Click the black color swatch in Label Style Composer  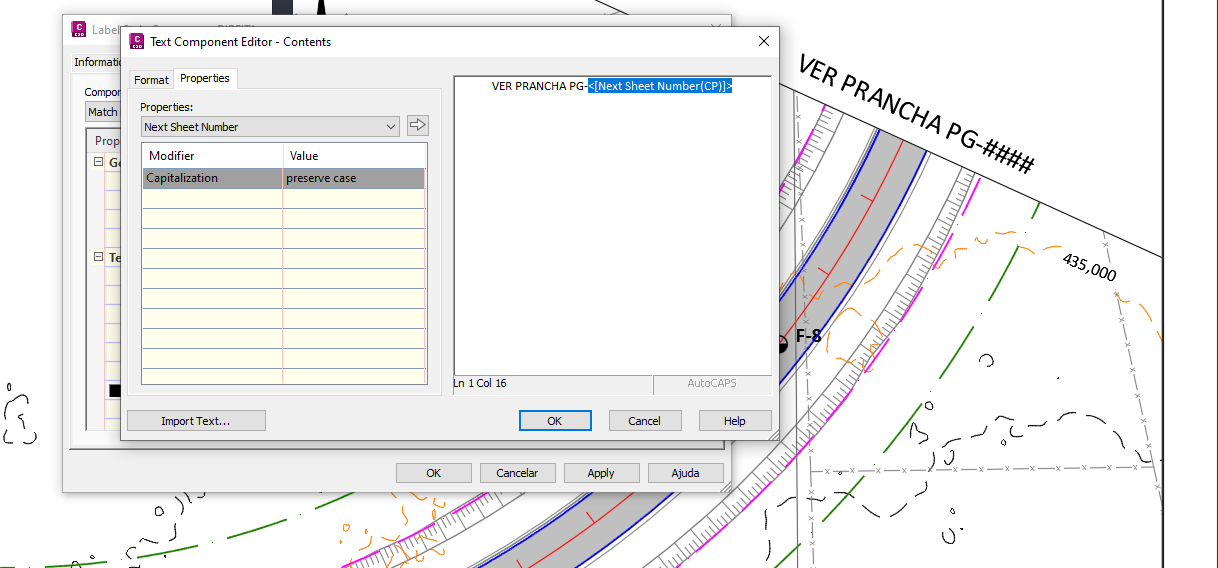(115, 390)
